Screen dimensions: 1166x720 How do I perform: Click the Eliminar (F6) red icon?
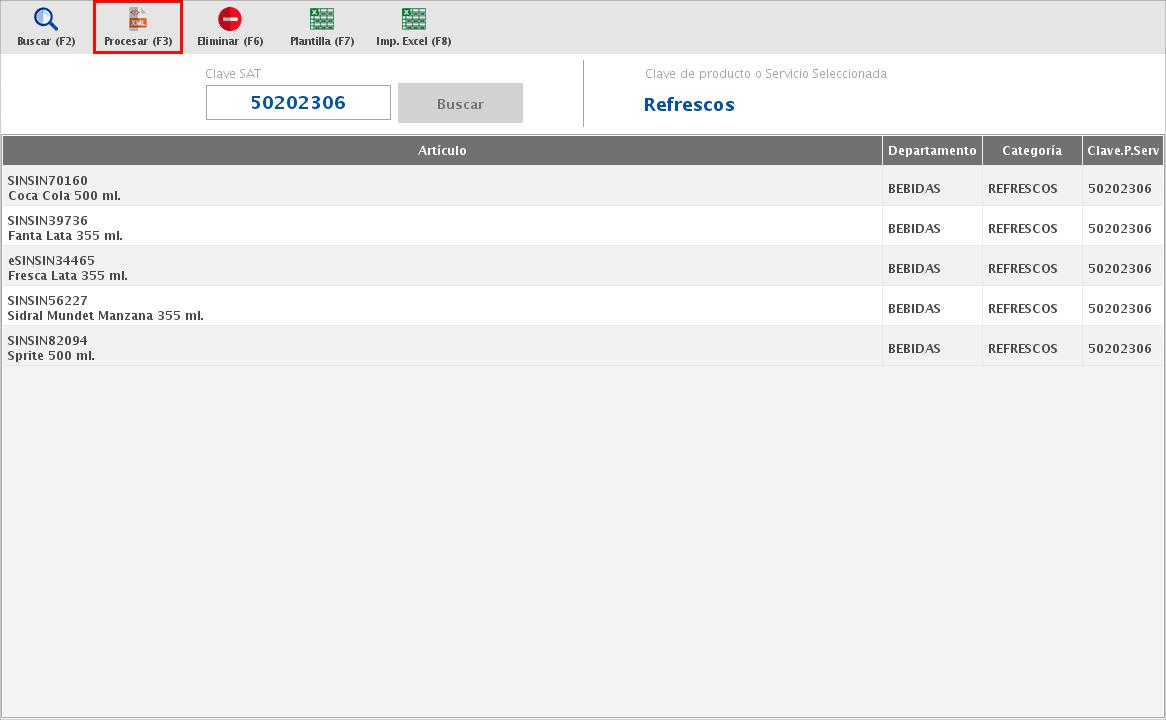pyautogui.click(x=230, y=20)
